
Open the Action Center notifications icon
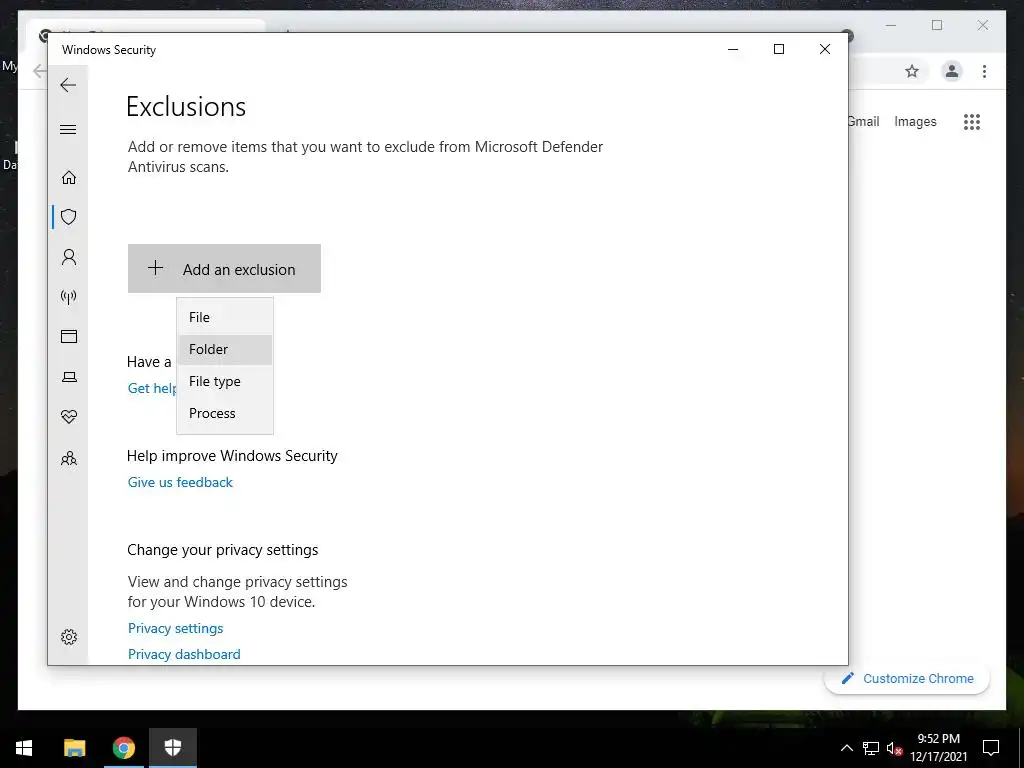991,748
